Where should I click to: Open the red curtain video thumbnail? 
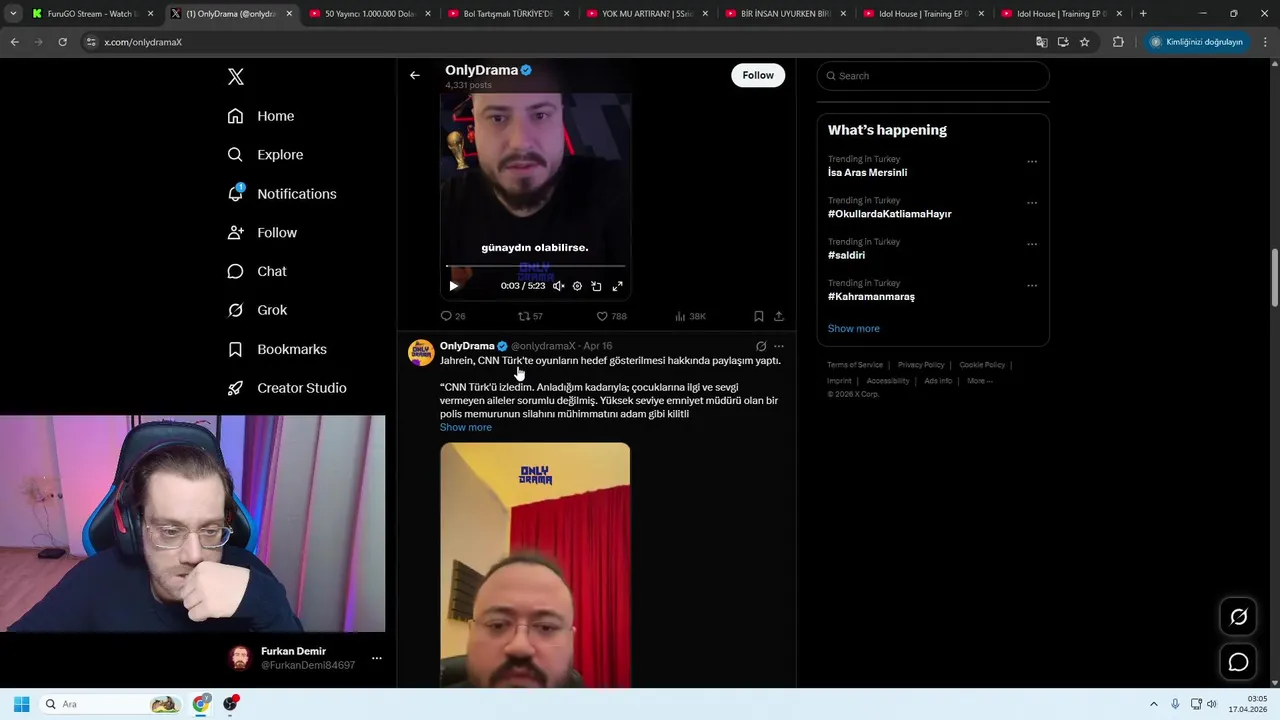coord(535,565)
